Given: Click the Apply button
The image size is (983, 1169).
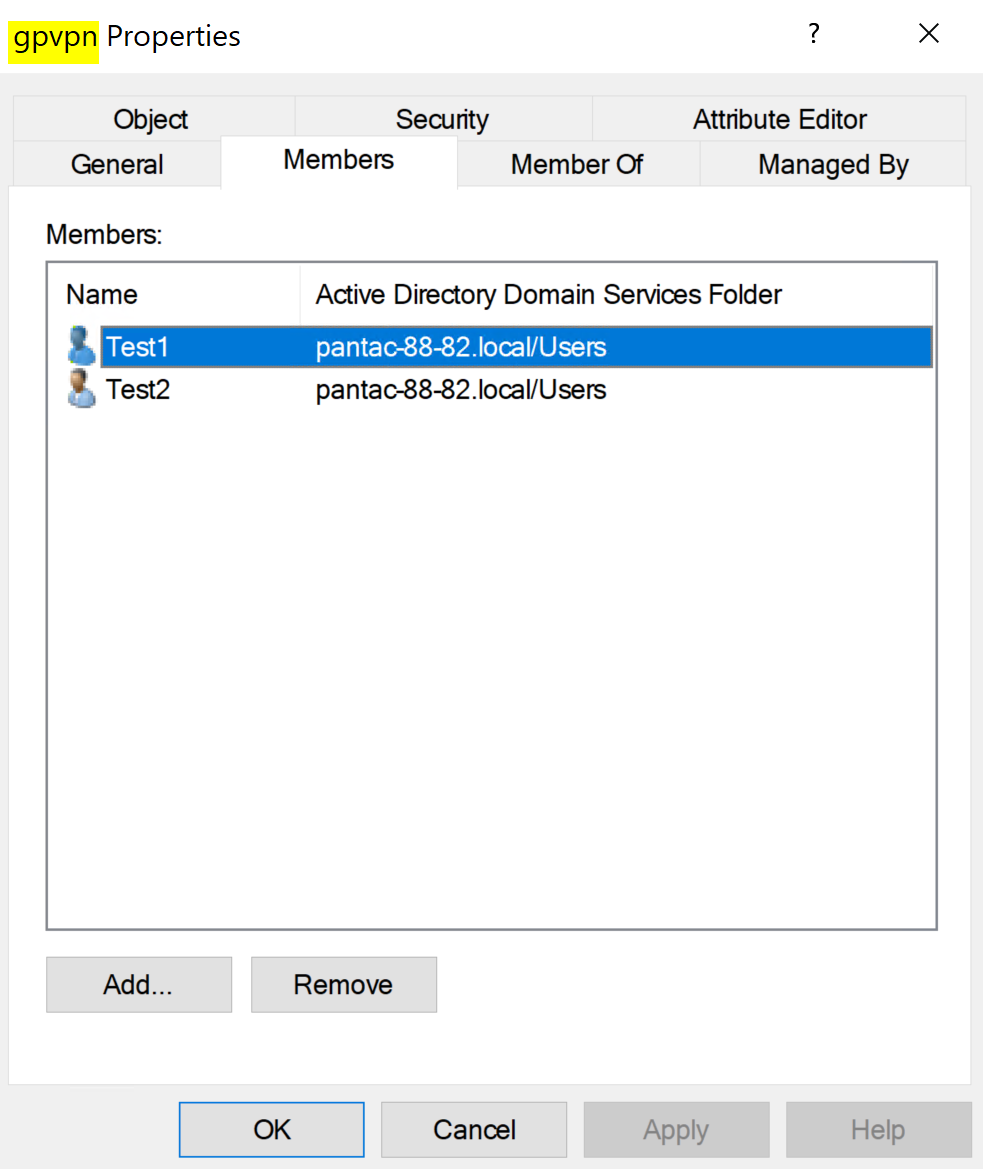Looking at the screenshot, I should coord(676,1130).
